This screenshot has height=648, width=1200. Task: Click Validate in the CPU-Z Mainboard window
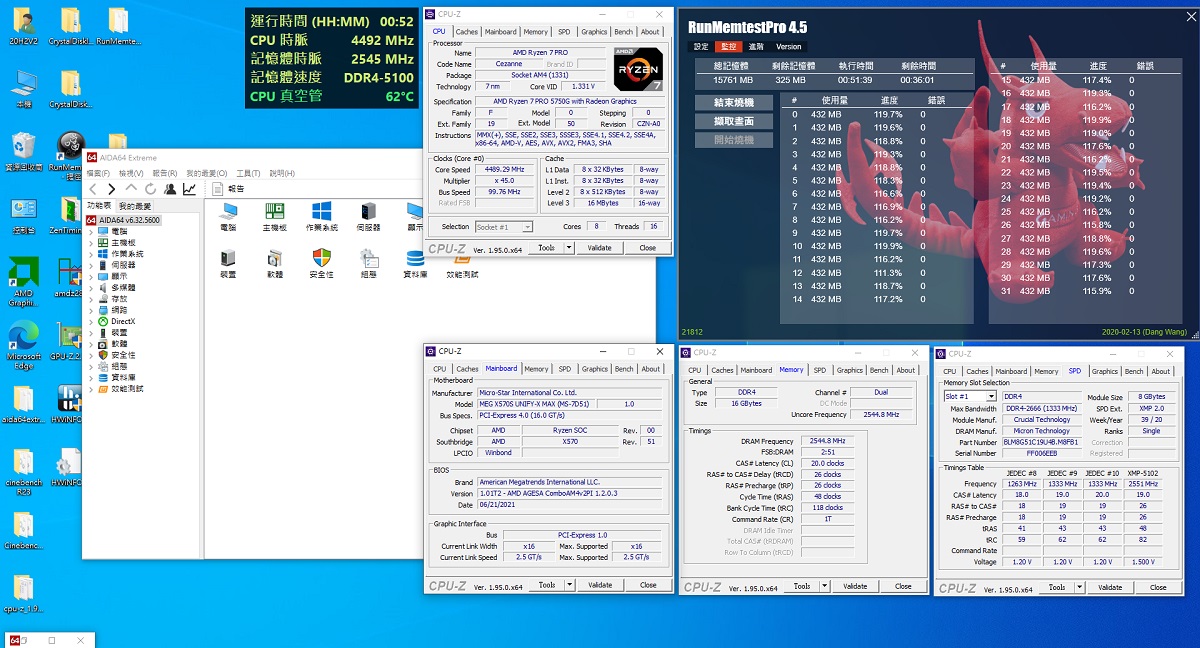600,585
